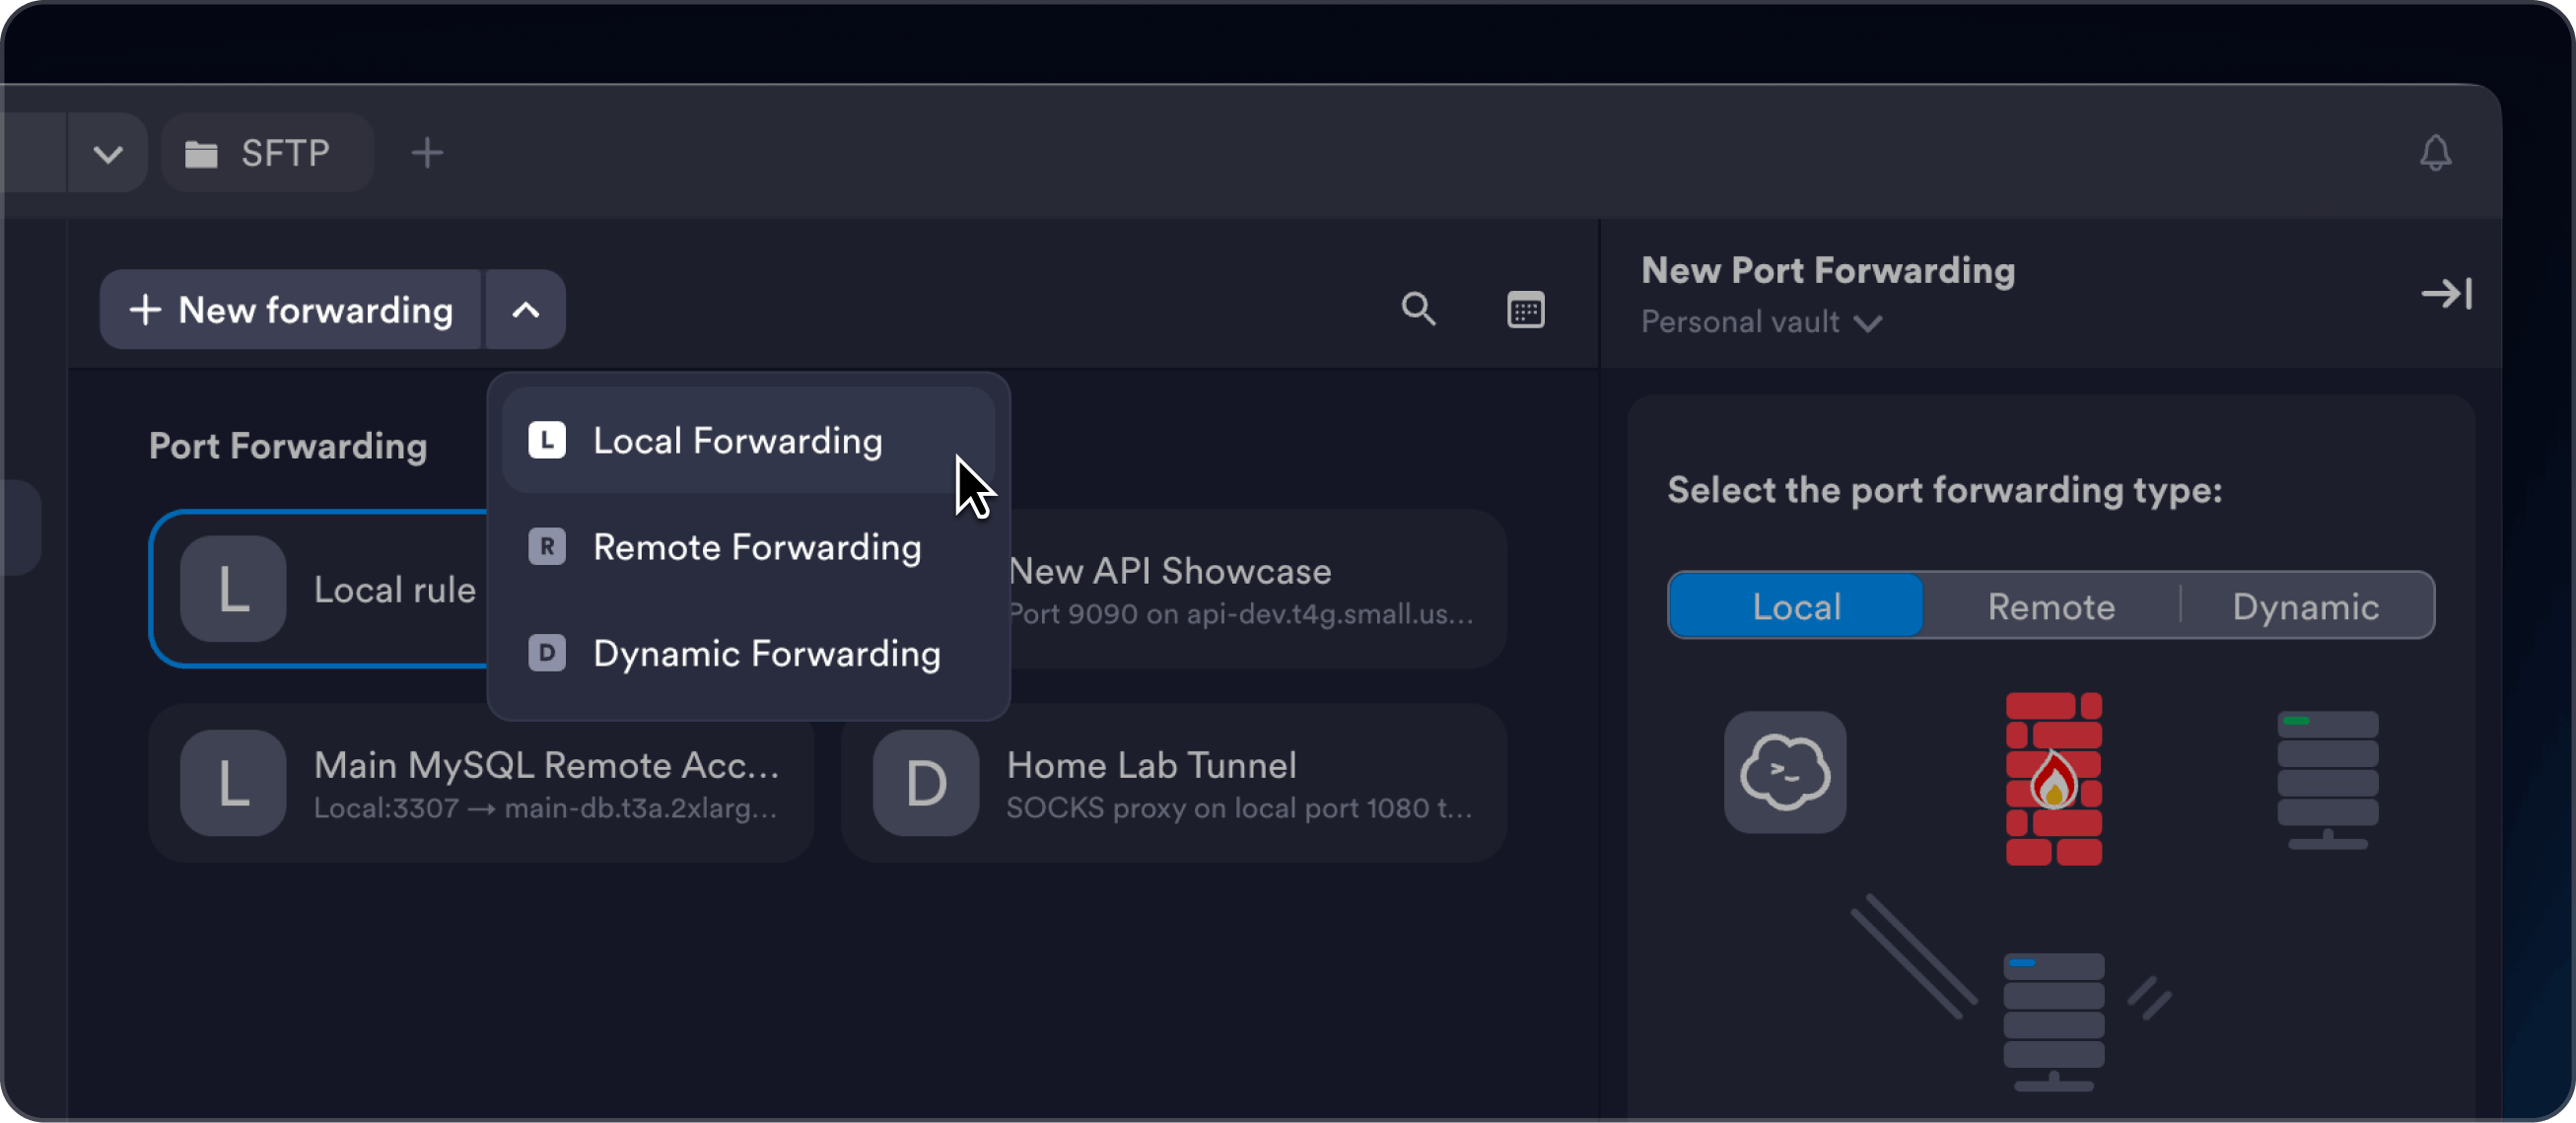The image size is (2576, 1123).
Task: Select the Dynamic forwarding type
Action: (2306, 606)
